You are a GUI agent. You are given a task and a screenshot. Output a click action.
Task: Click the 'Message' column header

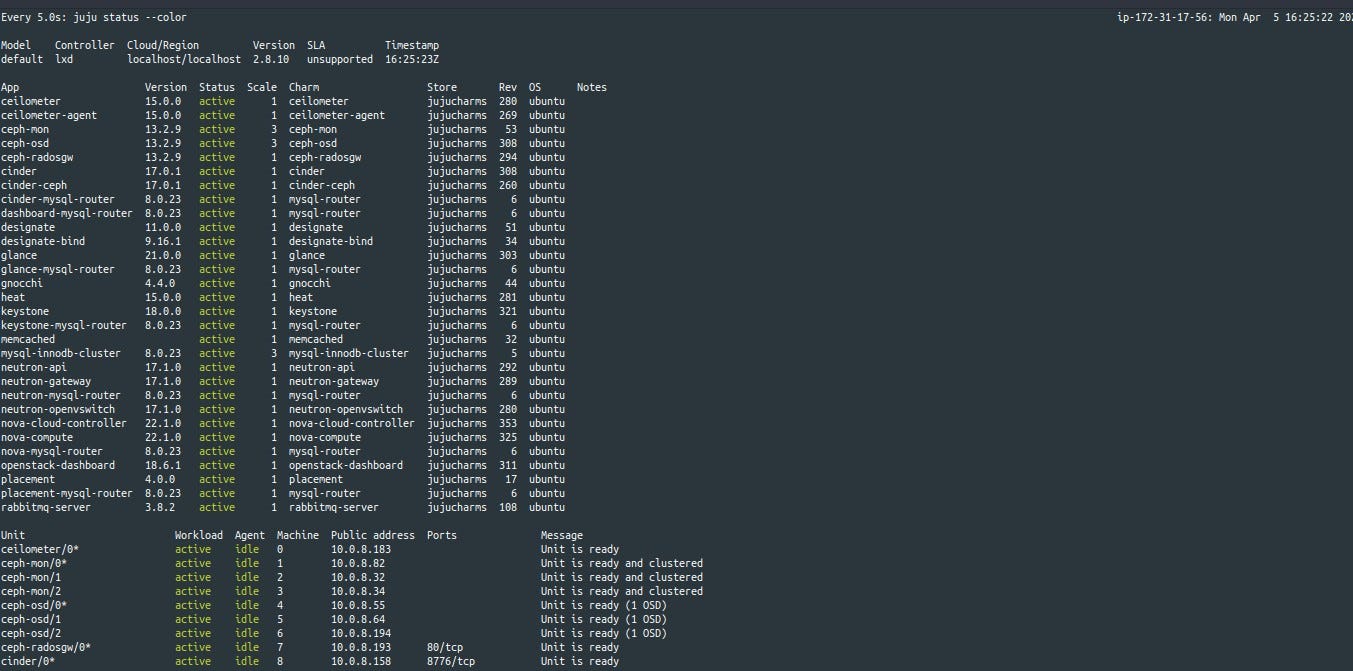[x=562, y=535]
